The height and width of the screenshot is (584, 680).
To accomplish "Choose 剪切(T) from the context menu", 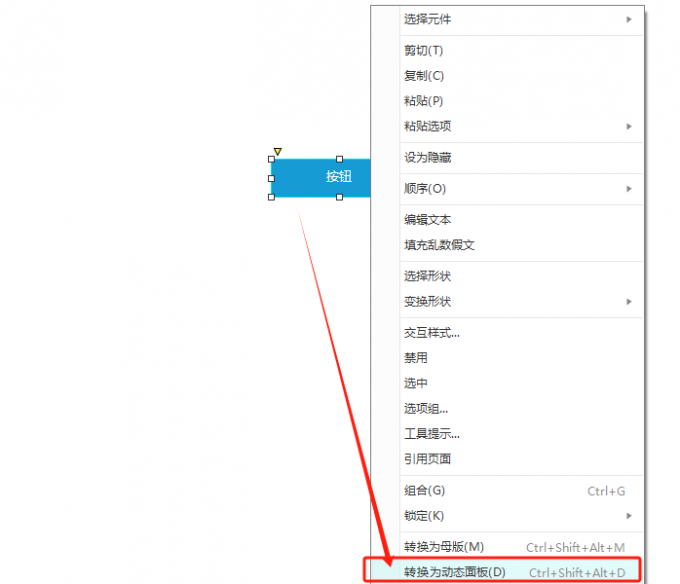I will click(x=507, y=51).
